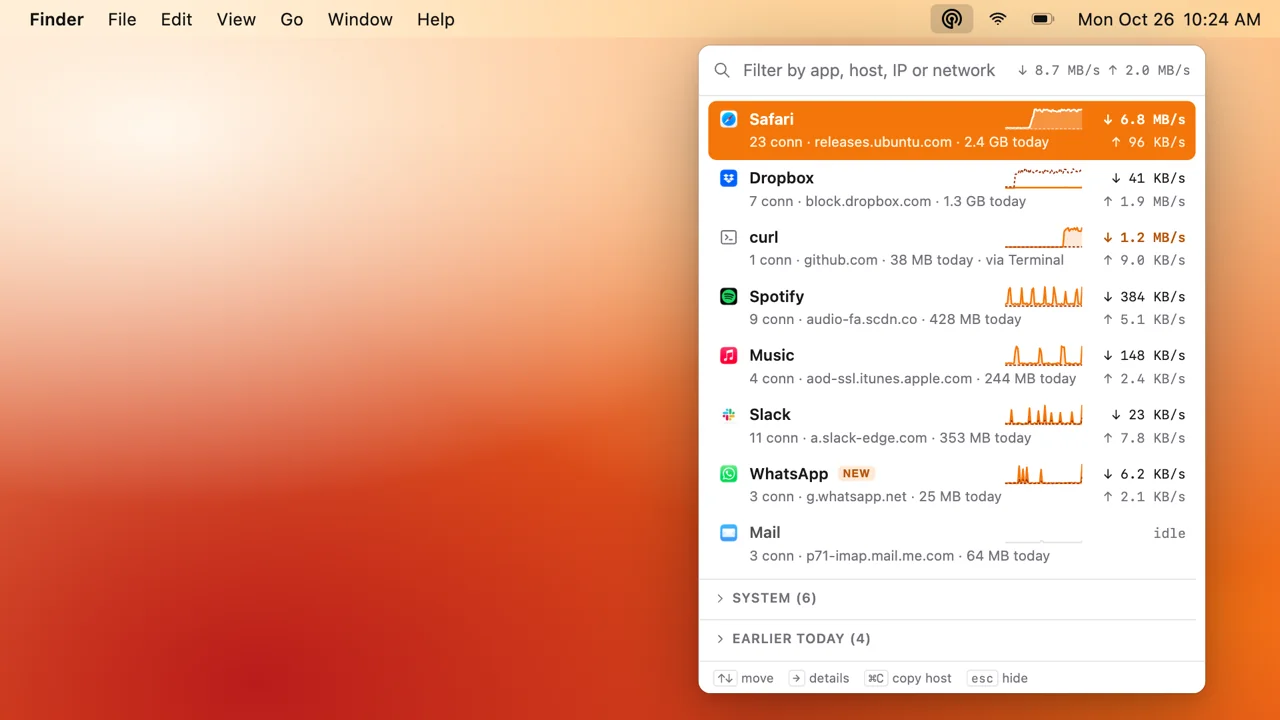Open the File menu

pyautogui.click(x=122, y=19)
